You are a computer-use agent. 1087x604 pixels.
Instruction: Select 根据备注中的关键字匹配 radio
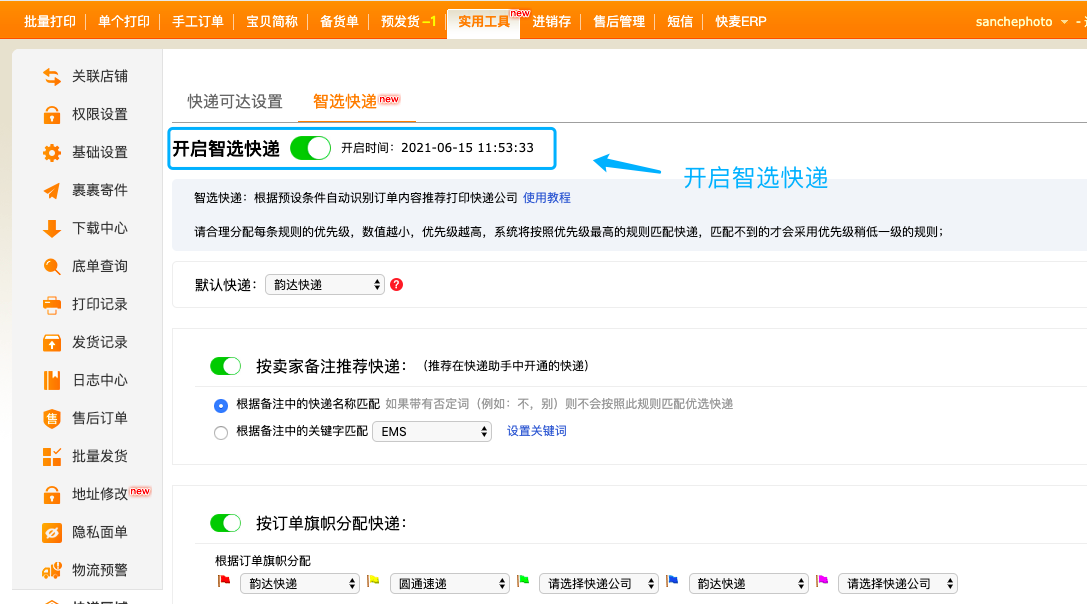(220, 433)
